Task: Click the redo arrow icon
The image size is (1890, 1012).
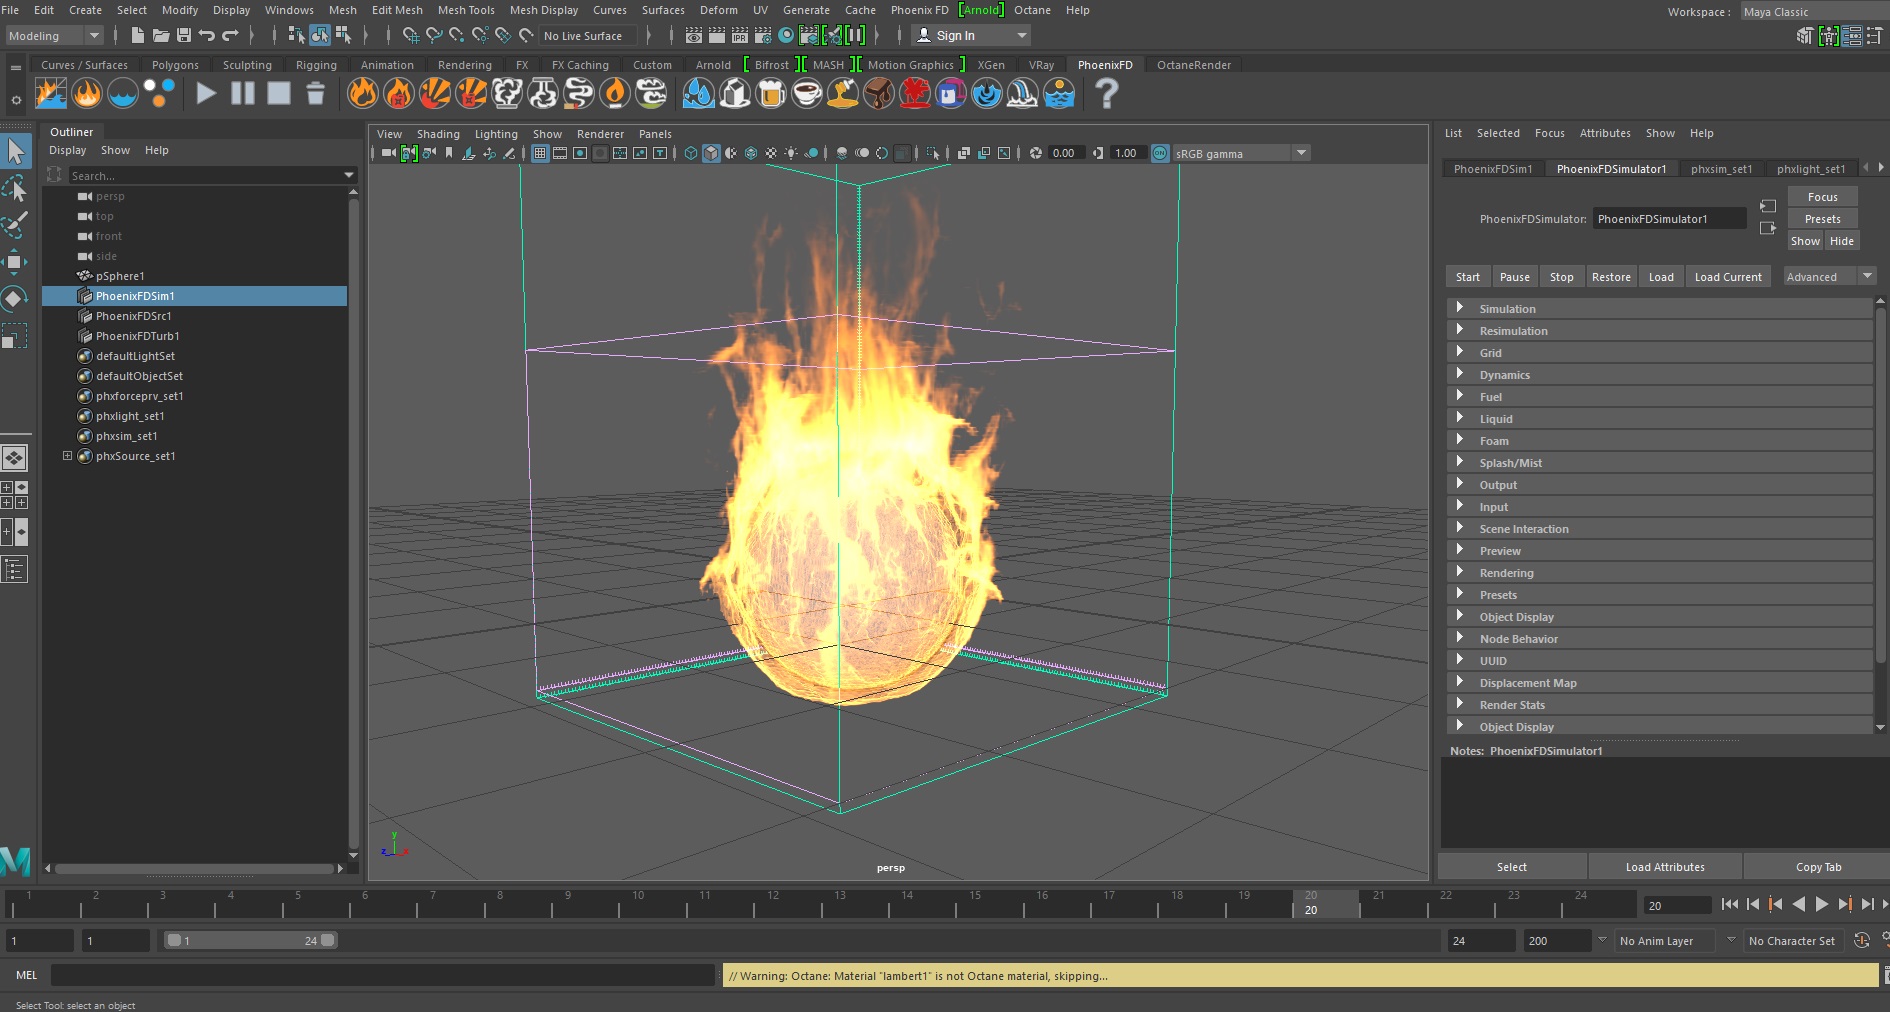Action: coord(230,36)
